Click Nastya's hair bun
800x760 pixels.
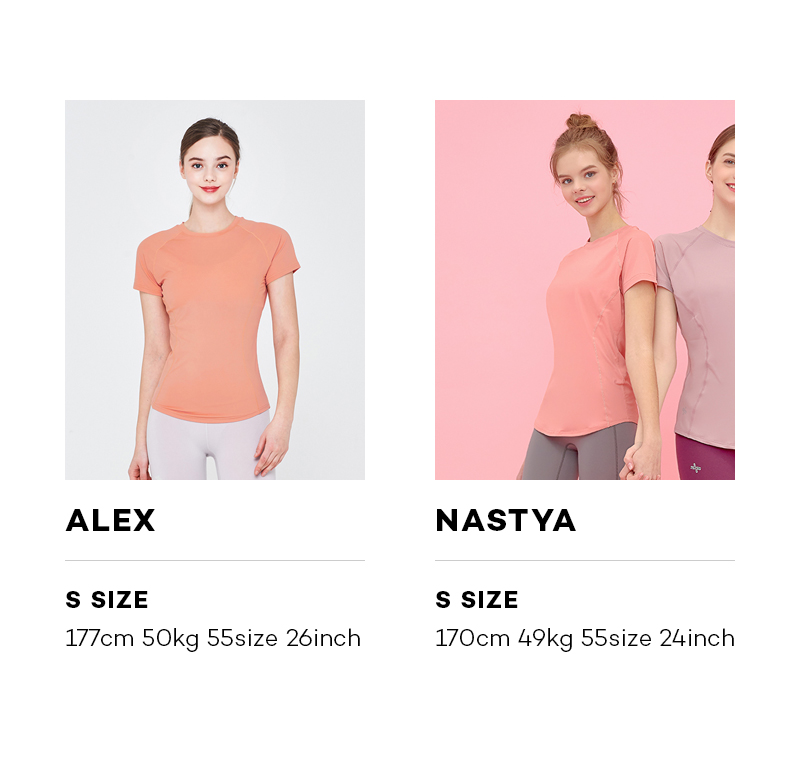click(x=581, y=121)
